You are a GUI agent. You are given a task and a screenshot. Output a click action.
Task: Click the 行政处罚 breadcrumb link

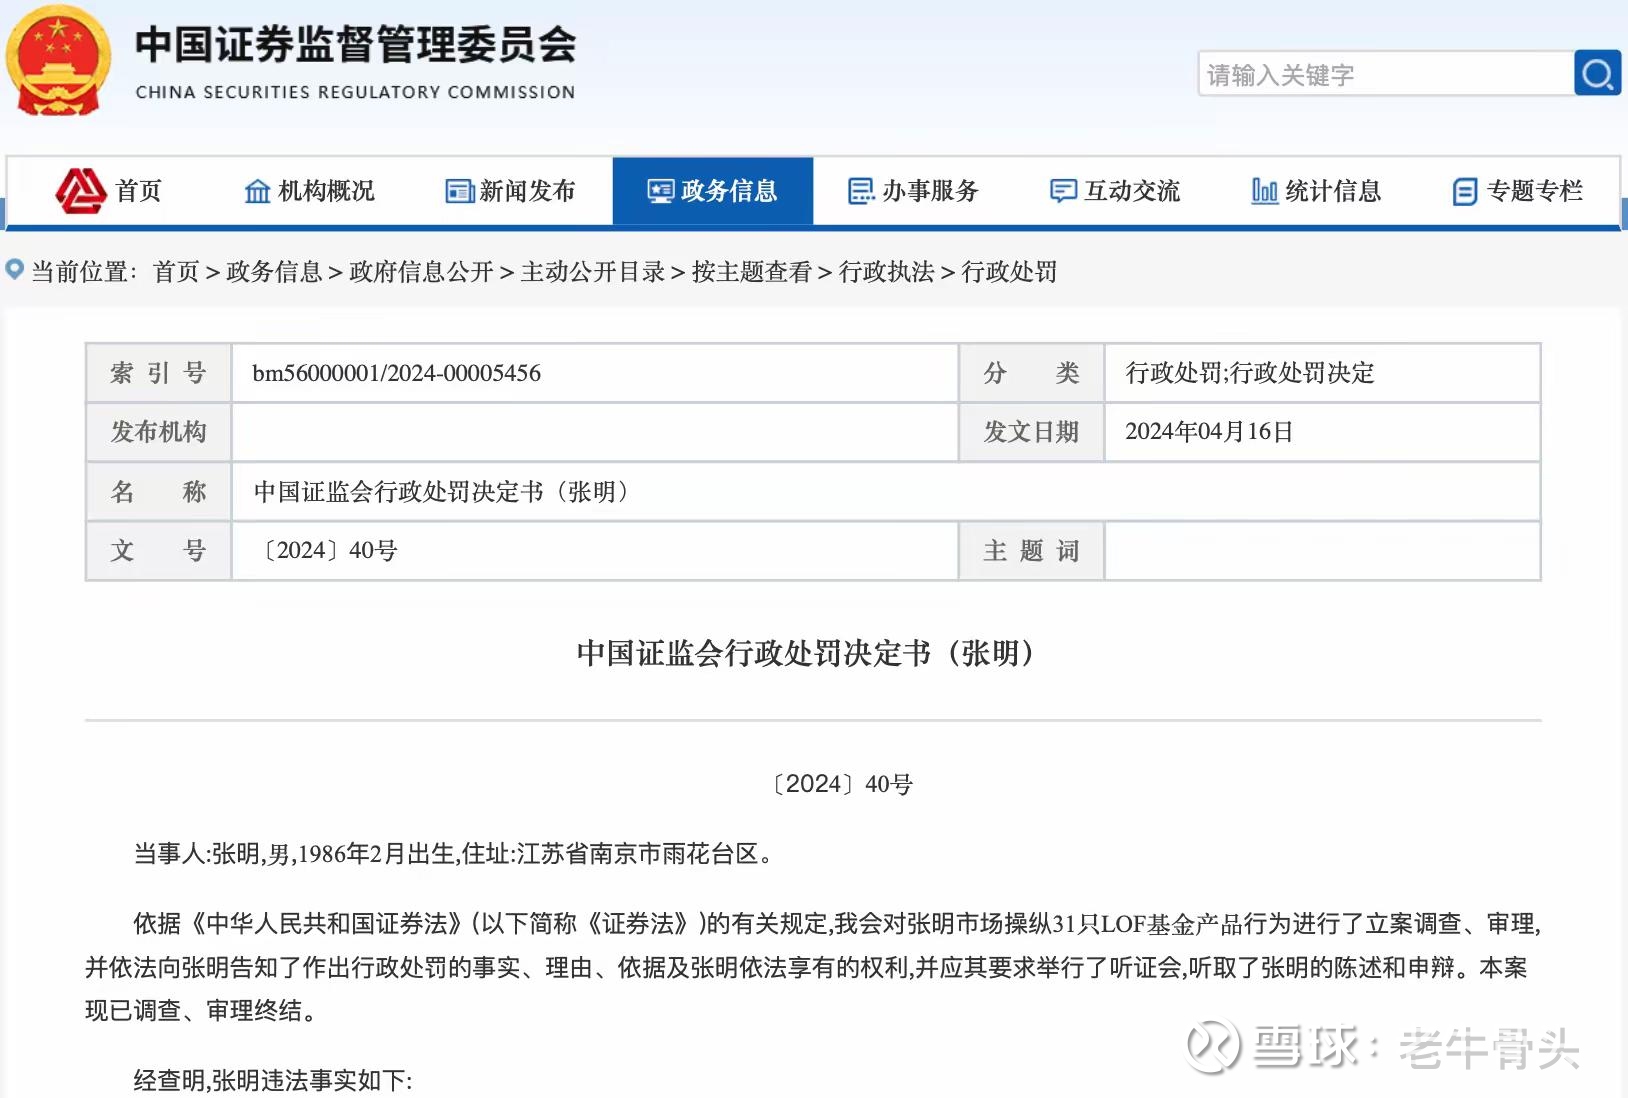1012,272
